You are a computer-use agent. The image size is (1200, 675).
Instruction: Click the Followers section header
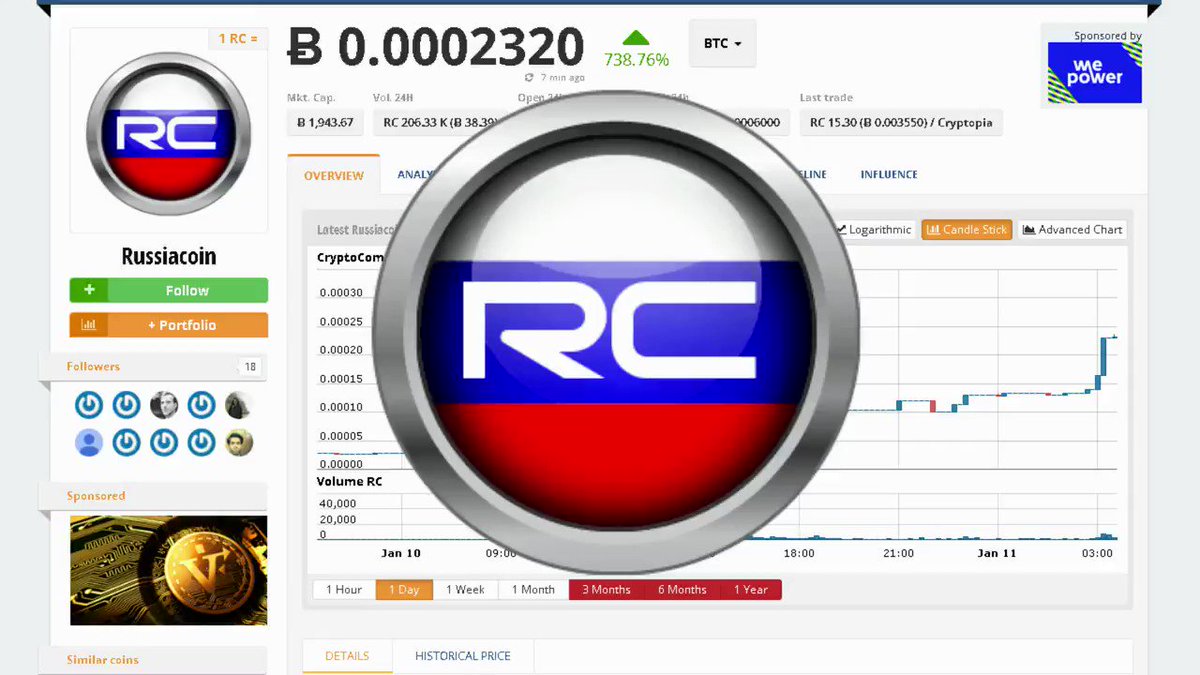click(x=93, y=367)
